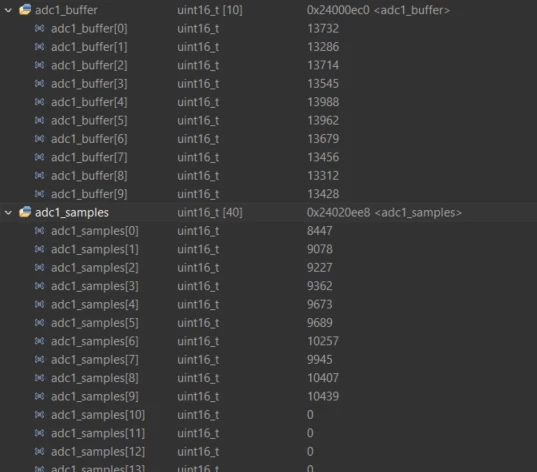Click variable icon beside adc1_samples[0]
537x472 pixels.
coord(39,231)
